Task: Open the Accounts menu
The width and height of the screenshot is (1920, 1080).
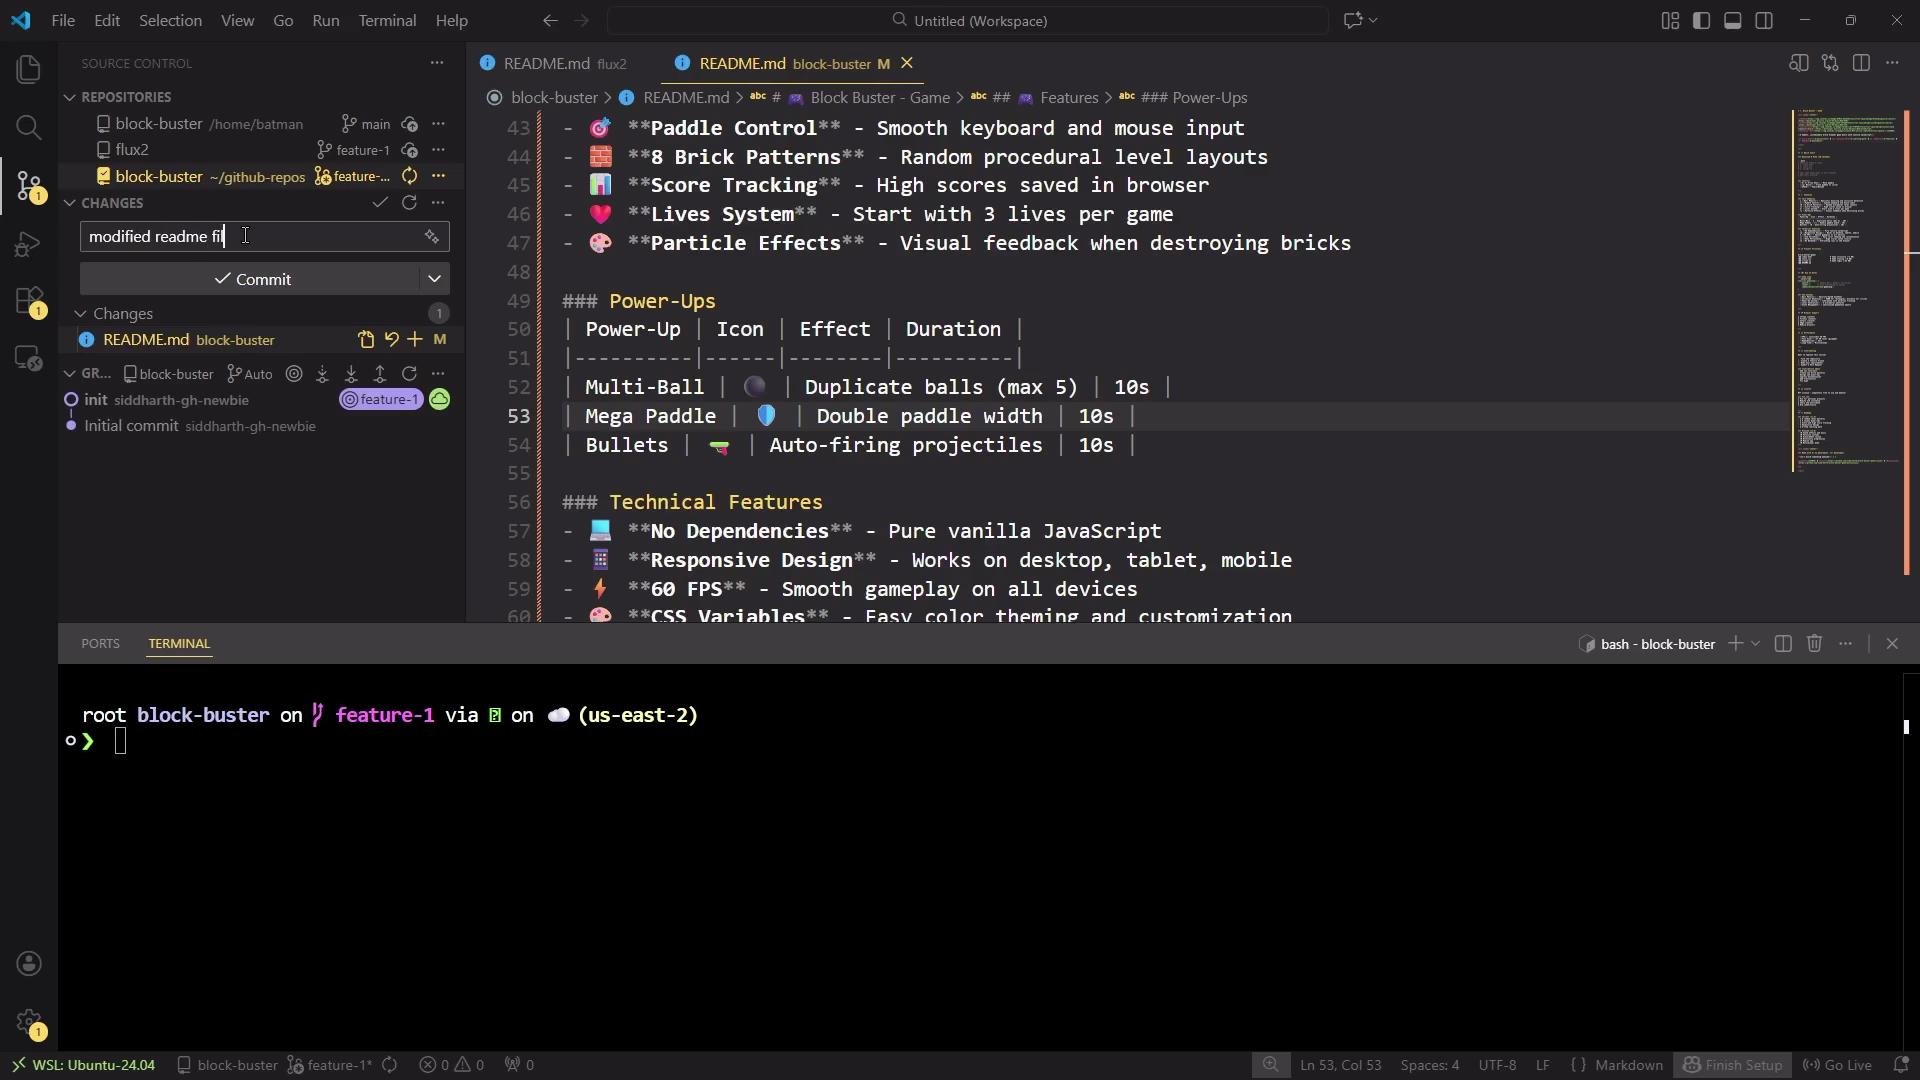Action: [29, 964]
